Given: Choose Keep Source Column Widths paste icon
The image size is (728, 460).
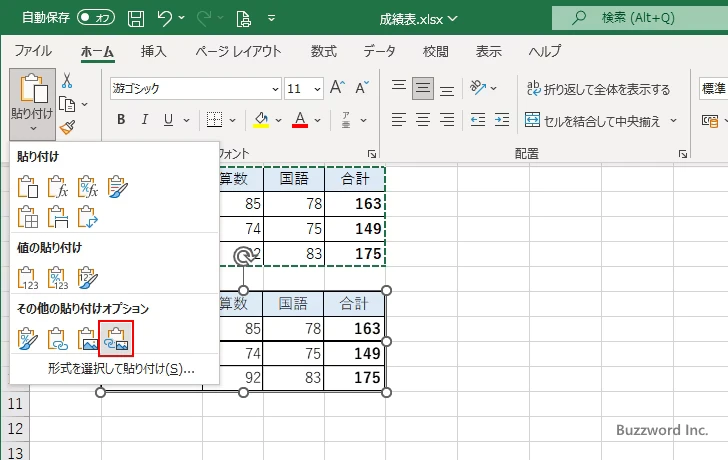Looking at the screenshot, I should [58, 217].
